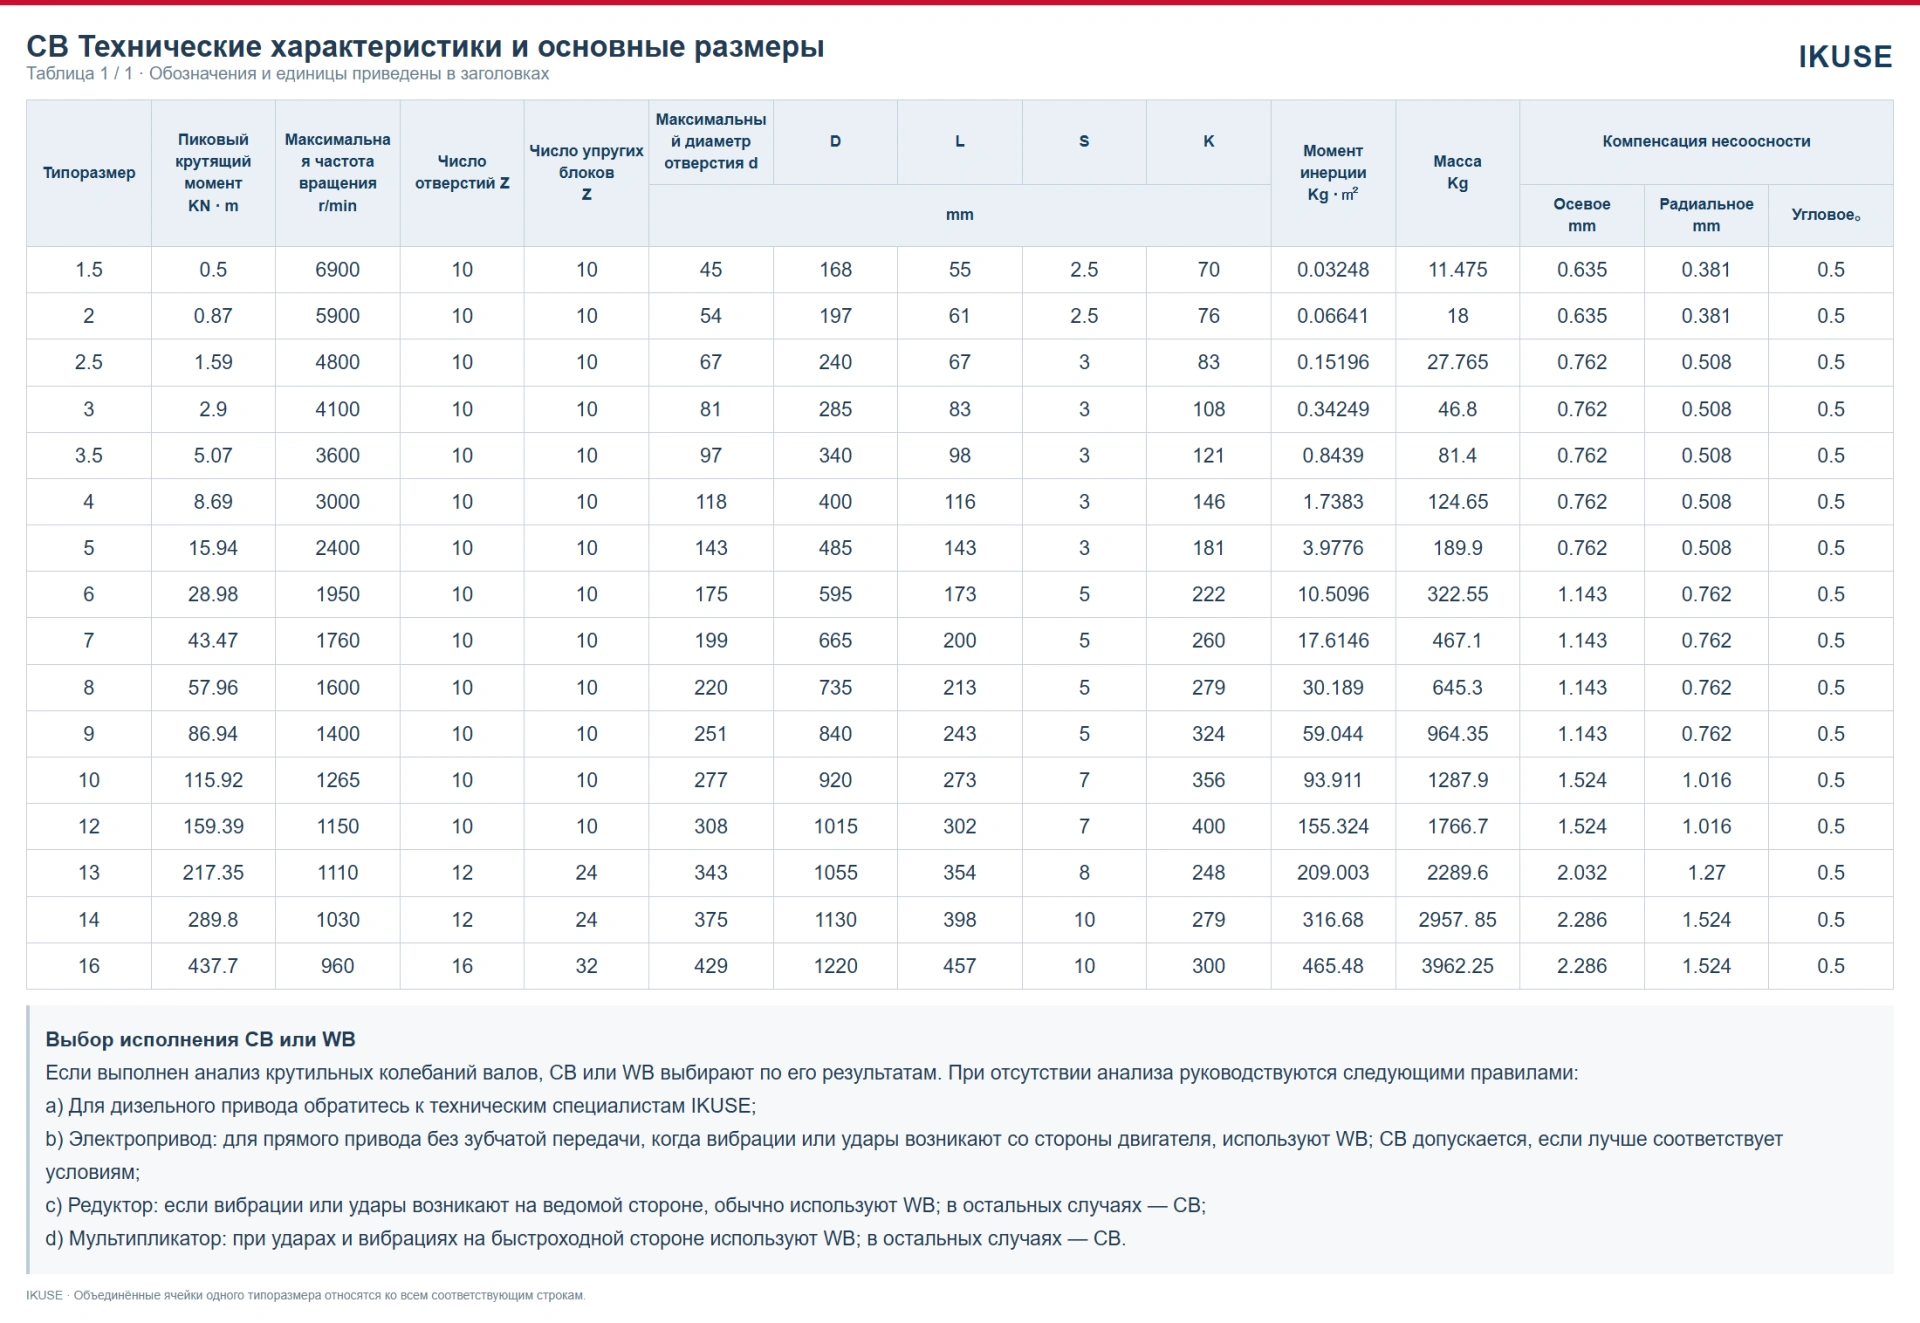The width and height of the screenshot is (1920, 1323).
Task: Click the 'Масса Kg' column header
Action: point(1457,173)
